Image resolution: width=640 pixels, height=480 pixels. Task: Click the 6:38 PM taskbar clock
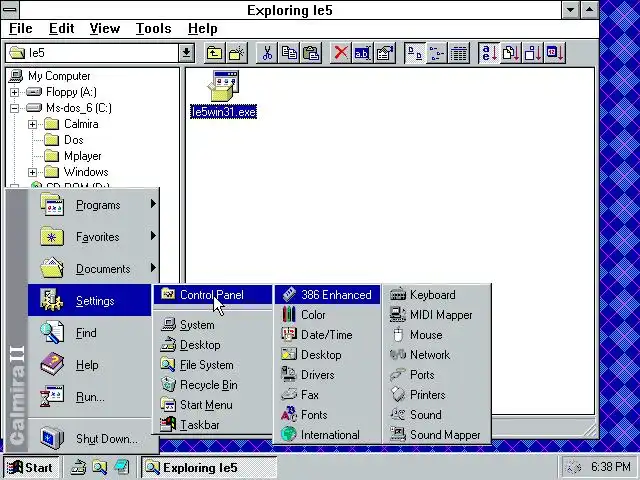611,467
